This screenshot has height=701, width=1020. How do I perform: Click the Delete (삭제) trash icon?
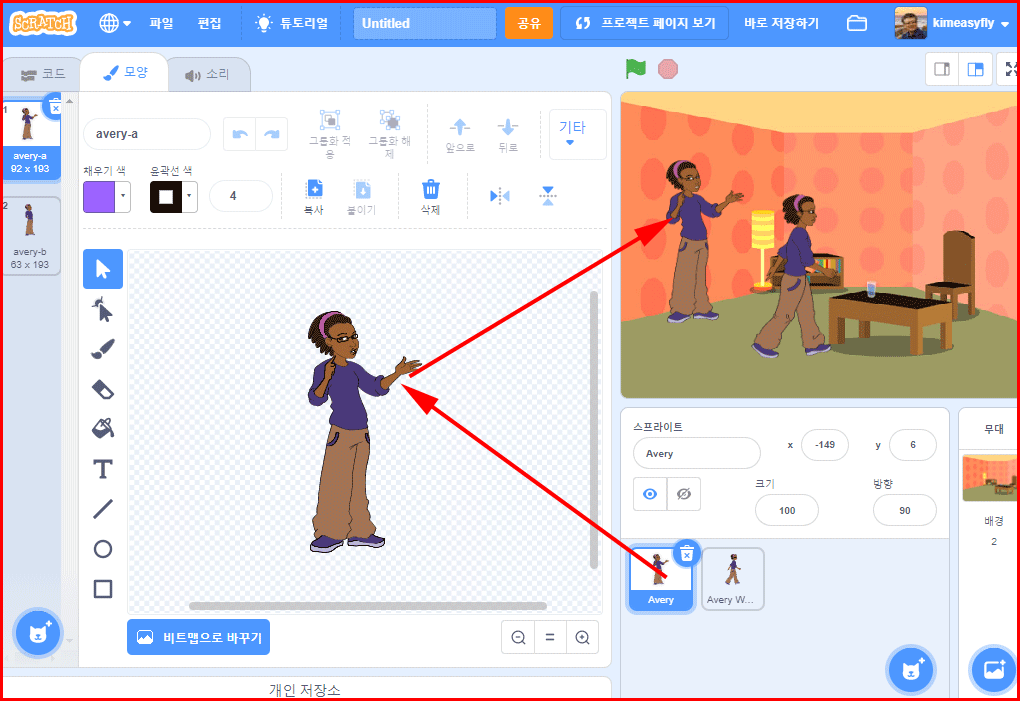click(x=431, y=189)
